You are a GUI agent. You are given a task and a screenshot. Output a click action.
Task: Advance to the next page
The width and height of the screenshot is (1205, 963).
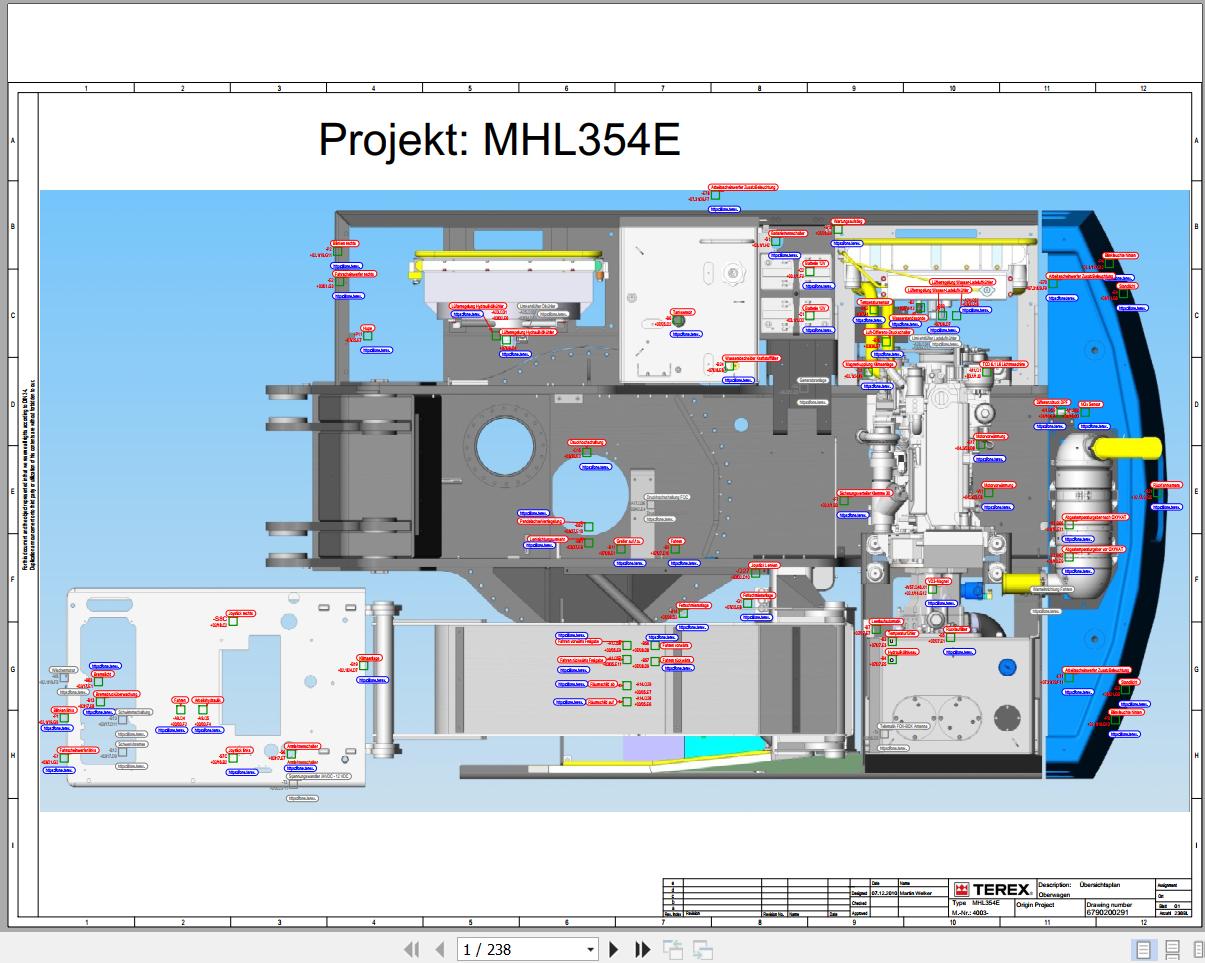[x=614, y=949]
